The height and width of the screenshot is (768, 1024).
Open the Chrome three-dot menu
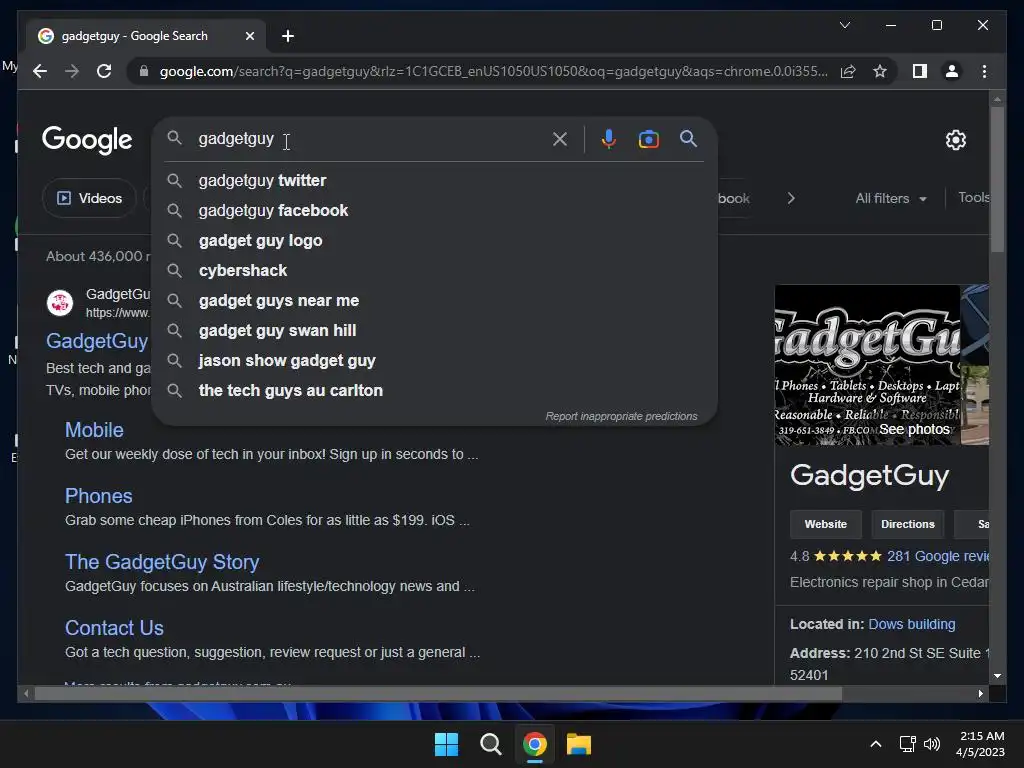[984, 71]
